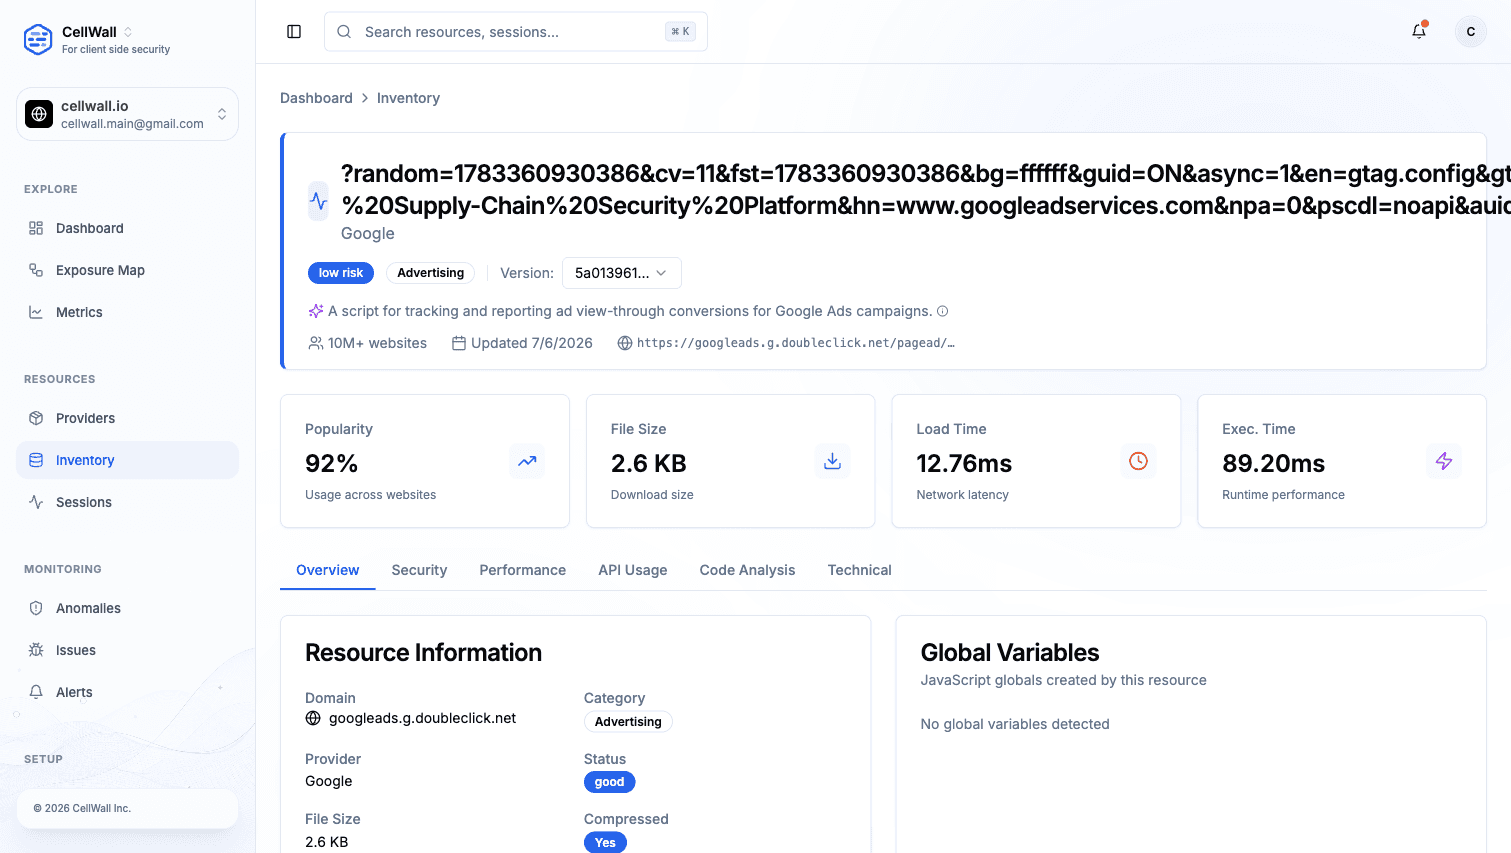Click the globe icon next to the doubleclick URL

tap(625, 343)
